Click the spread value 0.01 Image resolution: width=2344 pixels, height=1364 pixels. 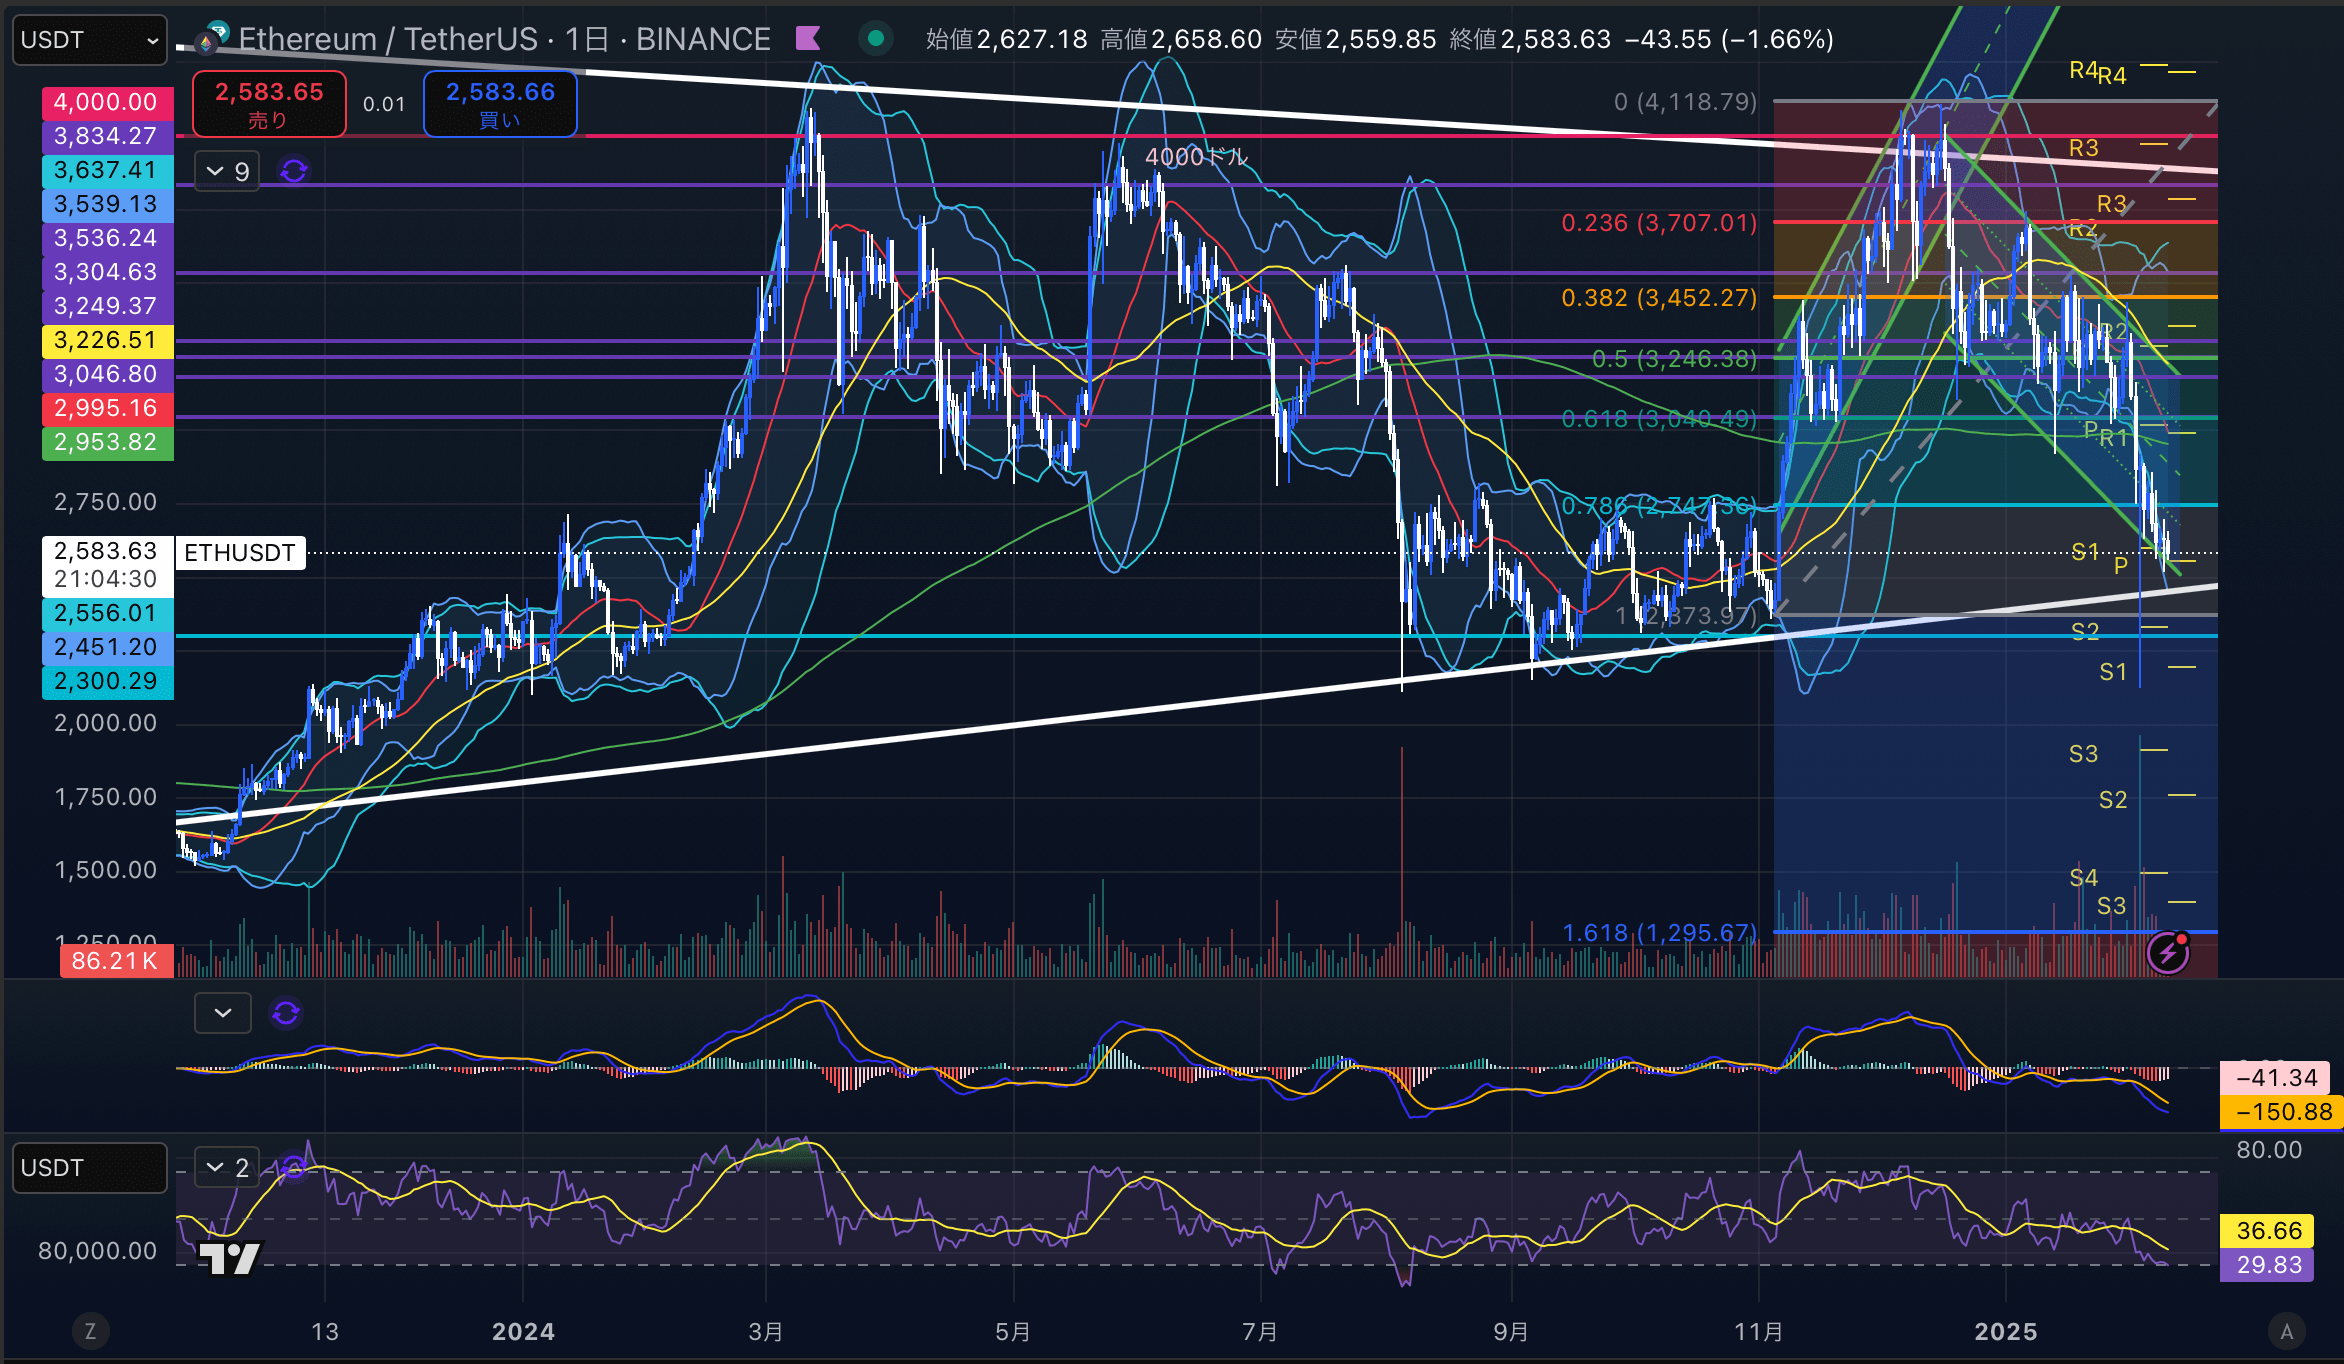[384, 104]
